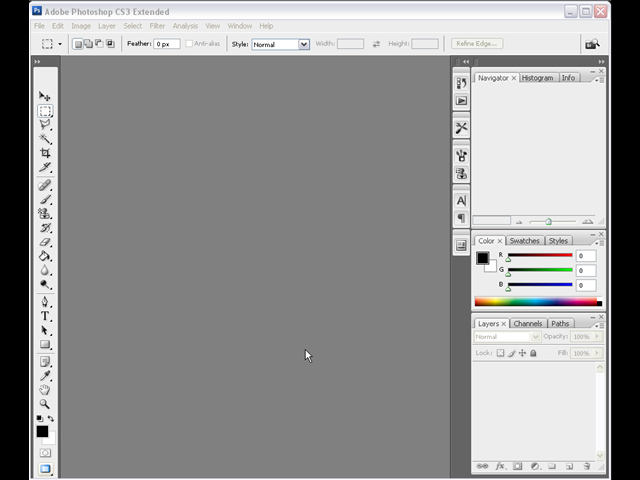The height and width of the screenshot is (480, 640).
Task: Select the Healing Brush tool
Action: point(45,185)
